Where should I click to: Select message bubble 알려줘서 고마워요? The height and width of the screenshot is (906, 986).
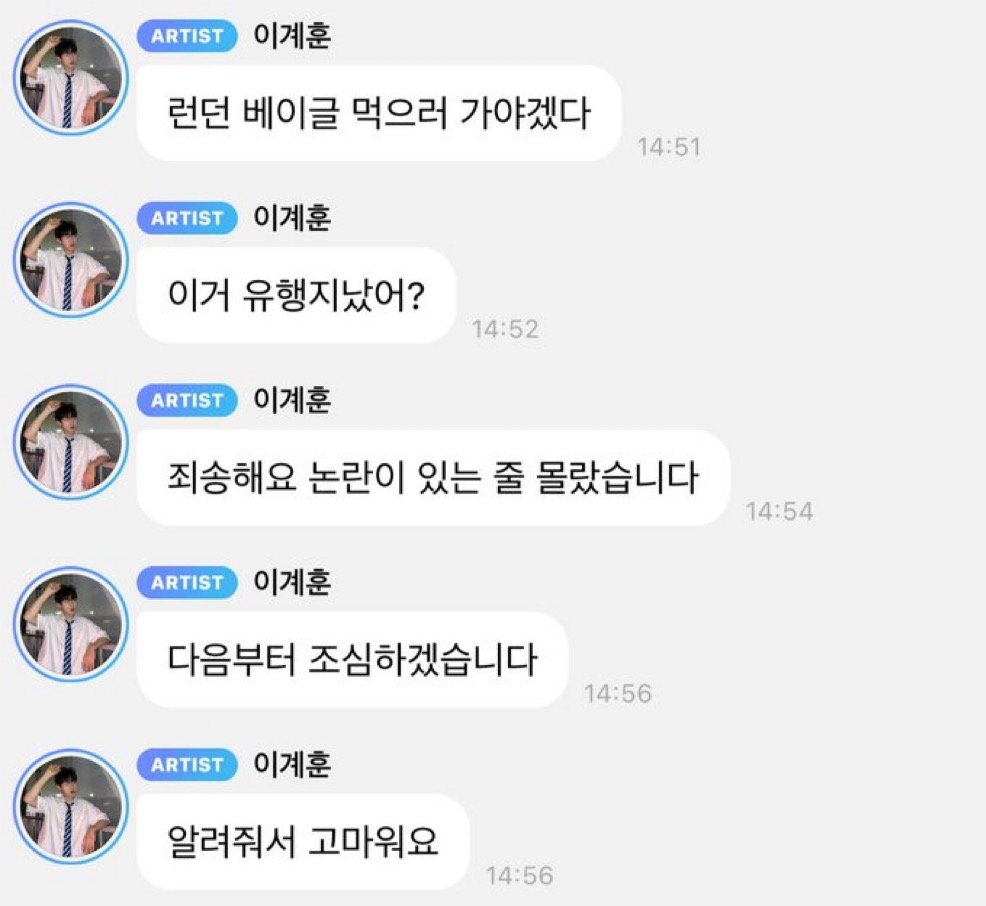(x=303, y=841)
